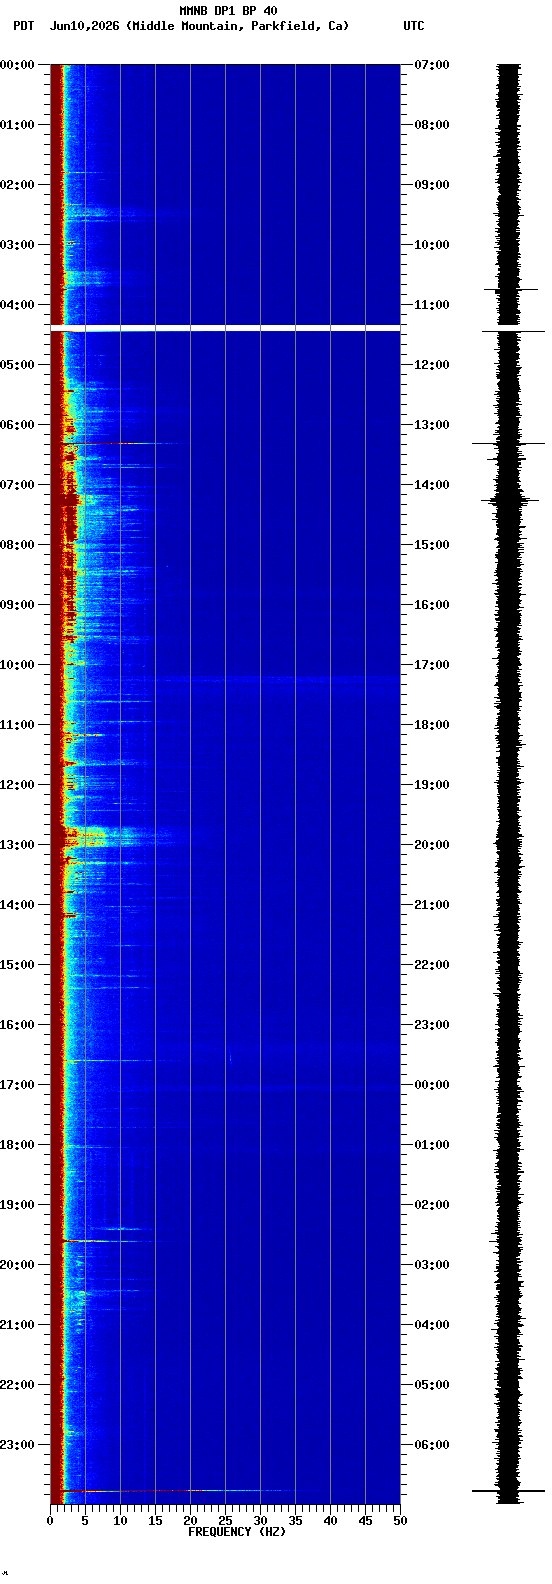The height and width of the screenshot is (1584, 552).
Task: Click the "13:00" label on PDT axis
Action: click(17, 845)
